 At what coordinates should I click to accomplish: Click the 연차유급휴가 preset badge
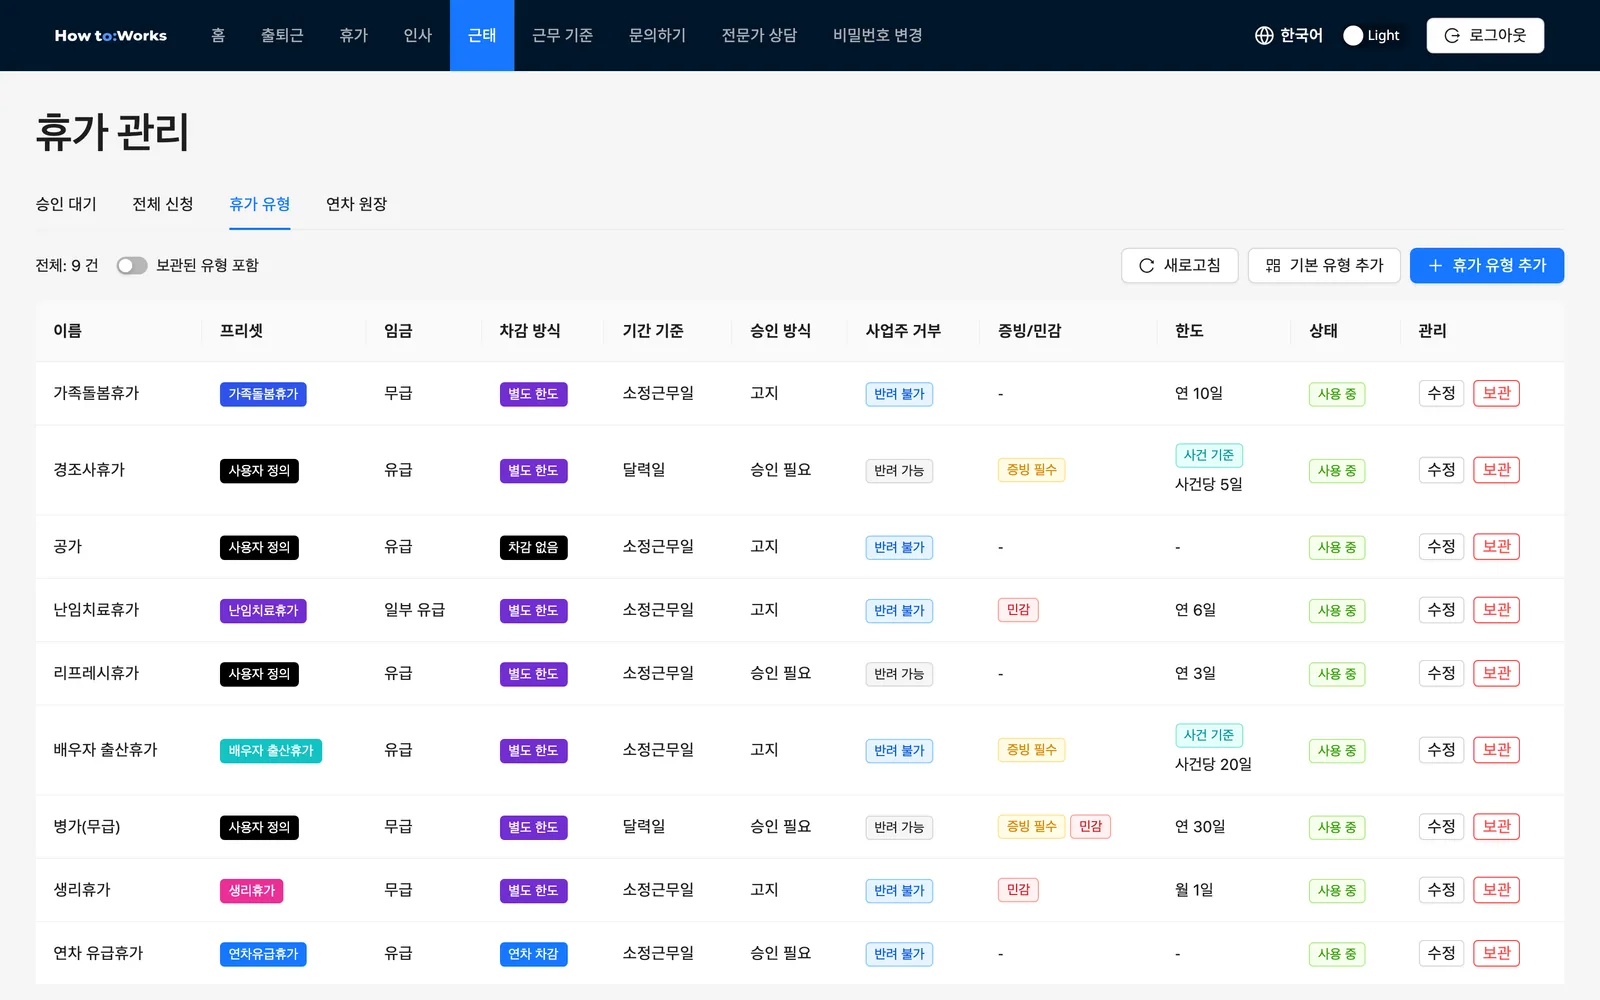click(x=263, y=954)
